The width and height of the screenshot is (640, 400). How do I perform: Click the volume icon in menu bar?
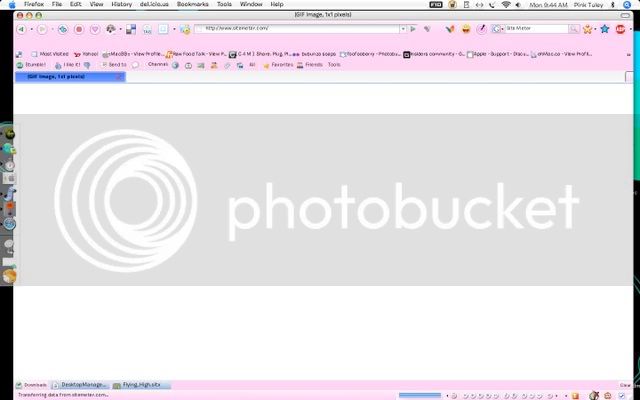coord(518,4)
